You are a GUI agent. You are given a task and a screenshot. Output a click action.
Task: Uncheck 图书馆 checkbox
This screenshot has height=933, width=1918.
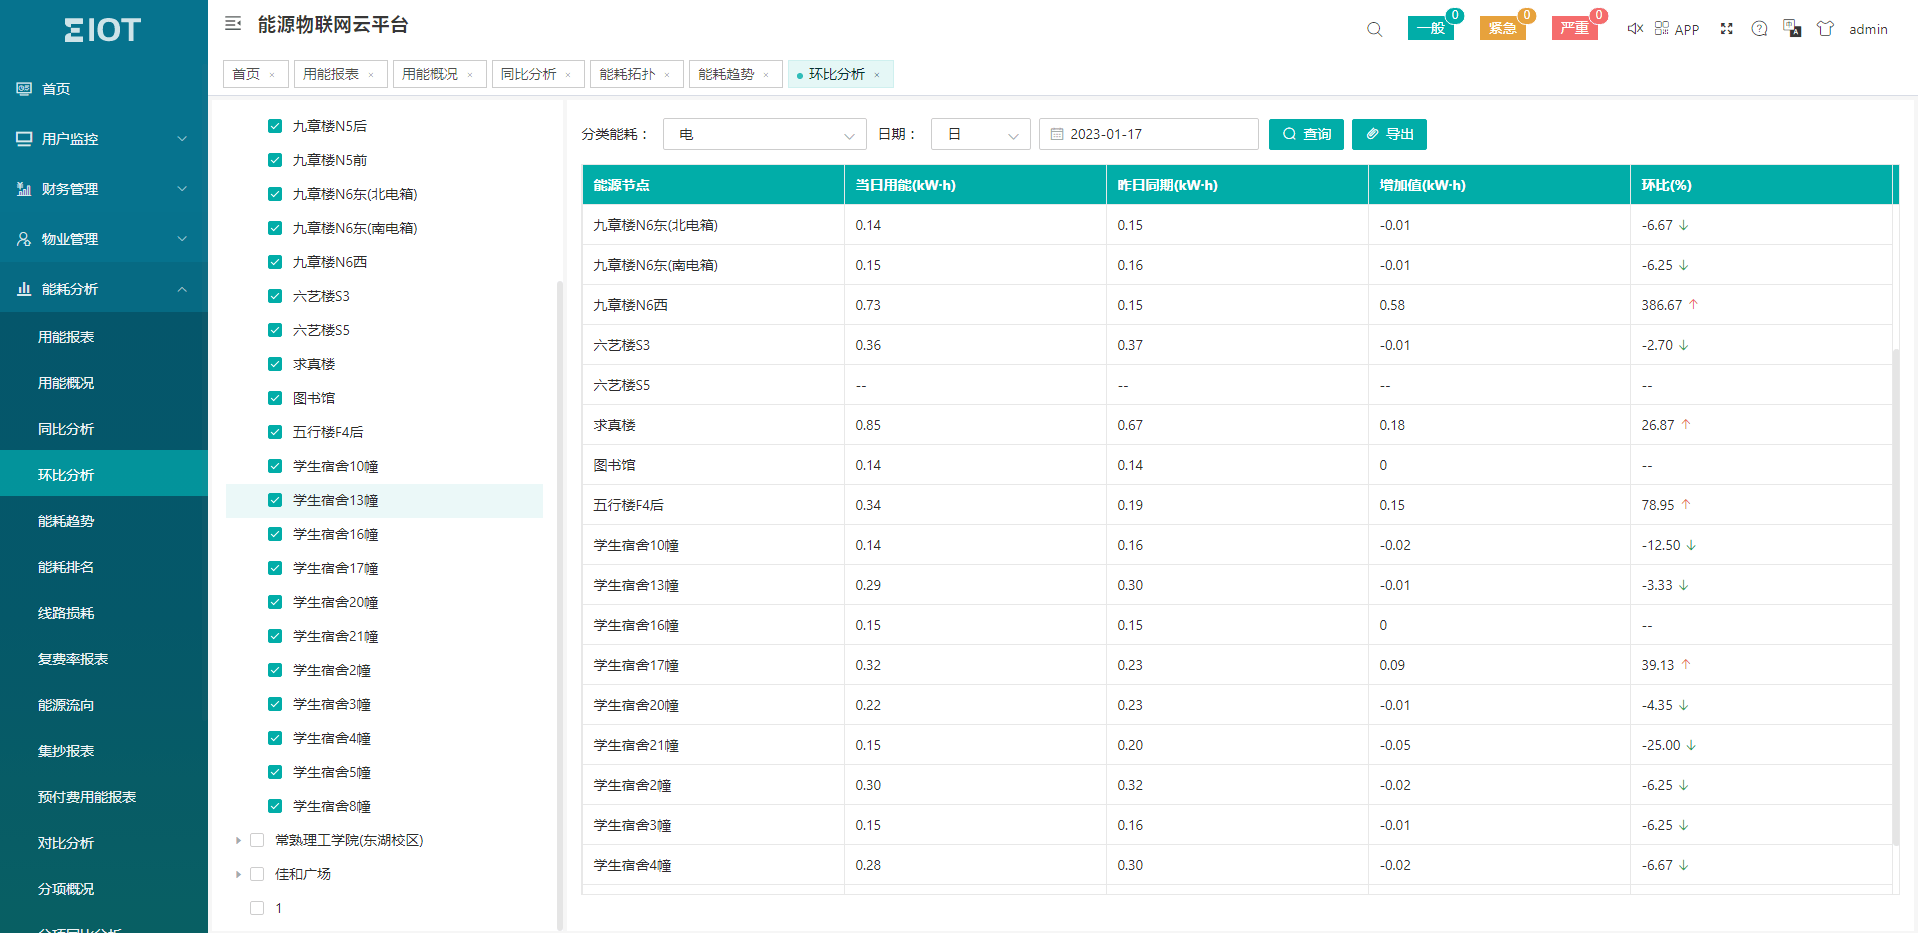point(275,398)
